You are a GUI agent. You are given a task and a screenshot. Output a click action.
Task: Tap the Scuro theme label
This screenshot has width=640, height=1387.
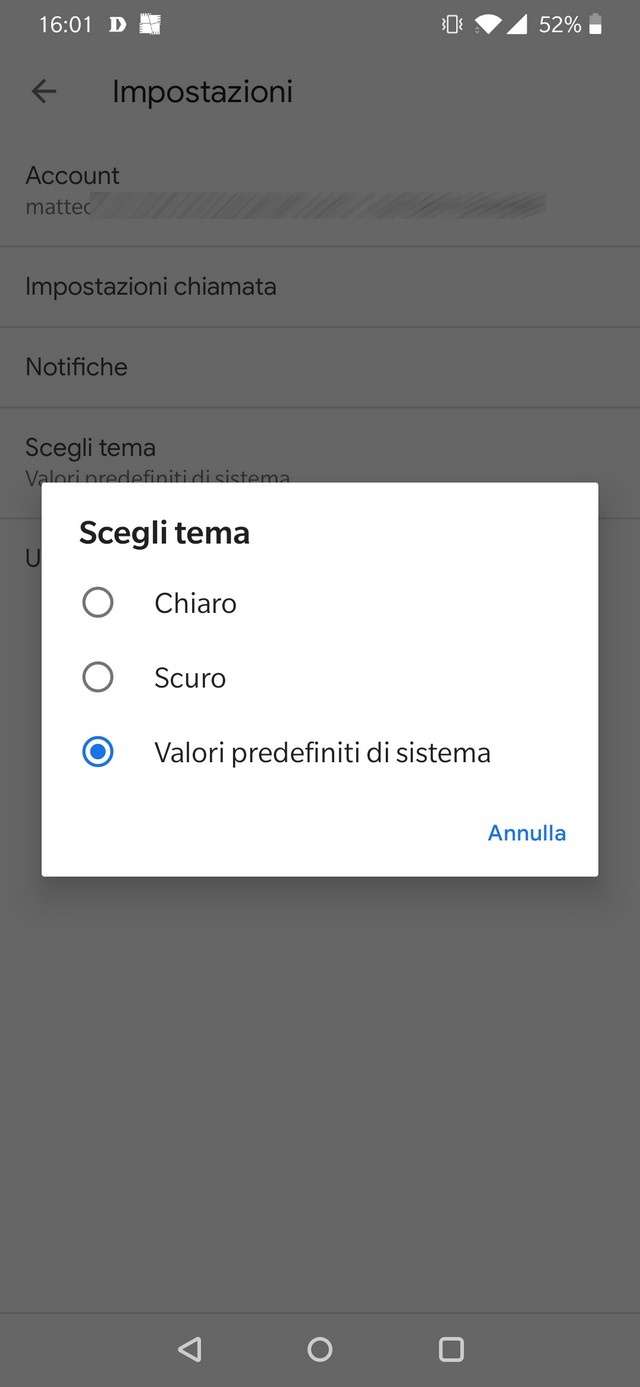190,678
